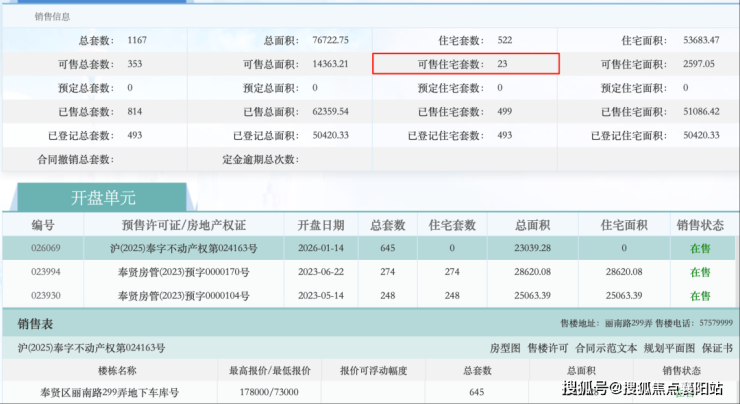Screen dimensions: 740x404
Task: Click the highlighted 可售住宅套数 cell
Action: (465, 63)
